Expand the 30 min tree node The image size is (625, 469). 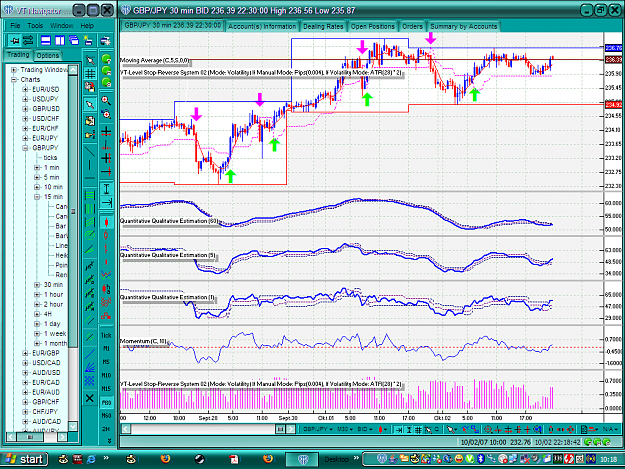37,285
